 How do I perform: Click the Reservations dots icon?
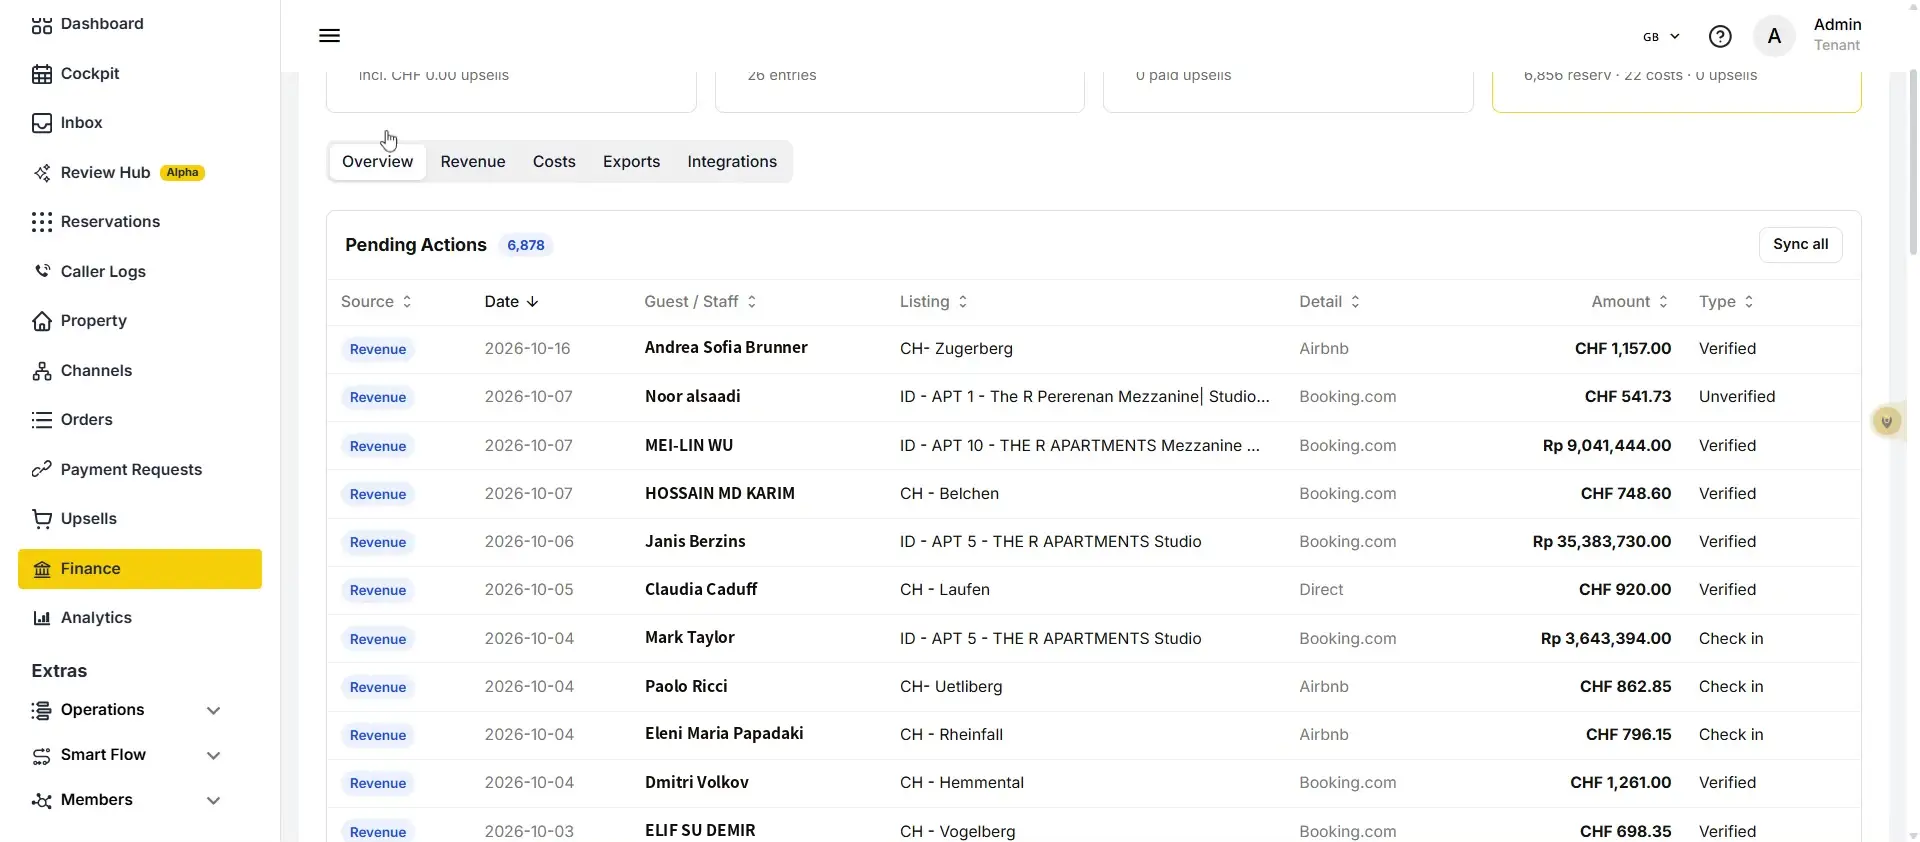pos(42,222)
